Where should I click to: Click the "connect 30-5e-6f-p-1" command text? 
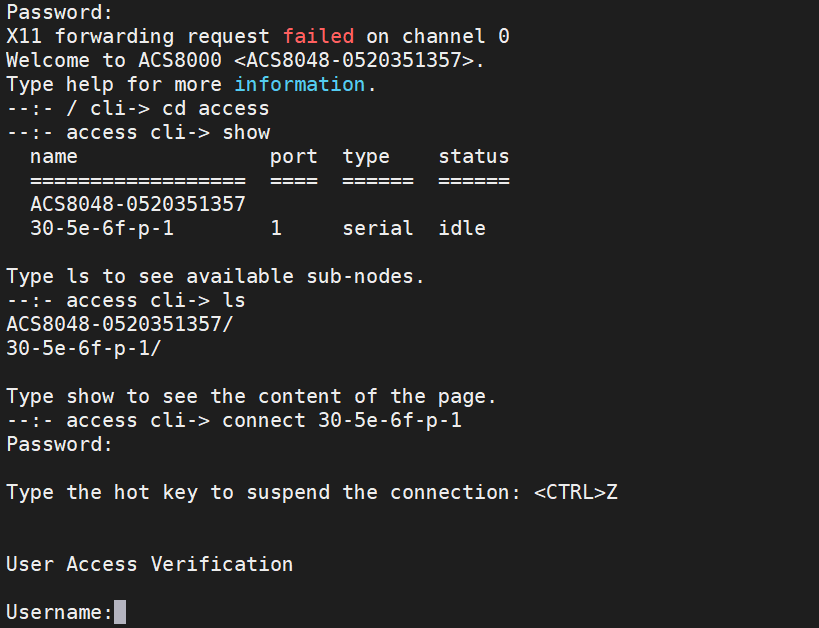coord(342,420)
